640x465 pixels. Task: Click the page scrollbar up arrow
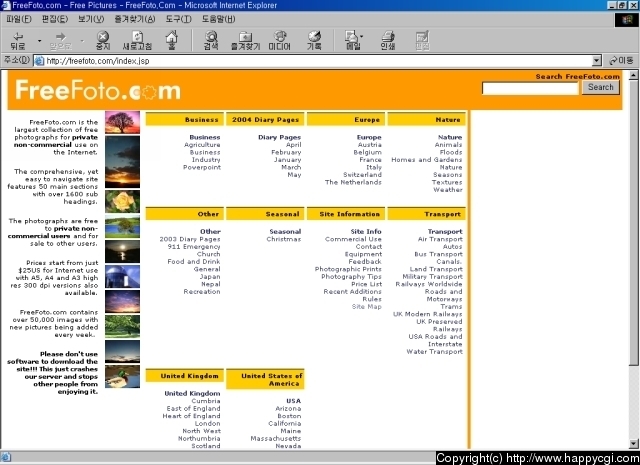[x=633, y=75]
